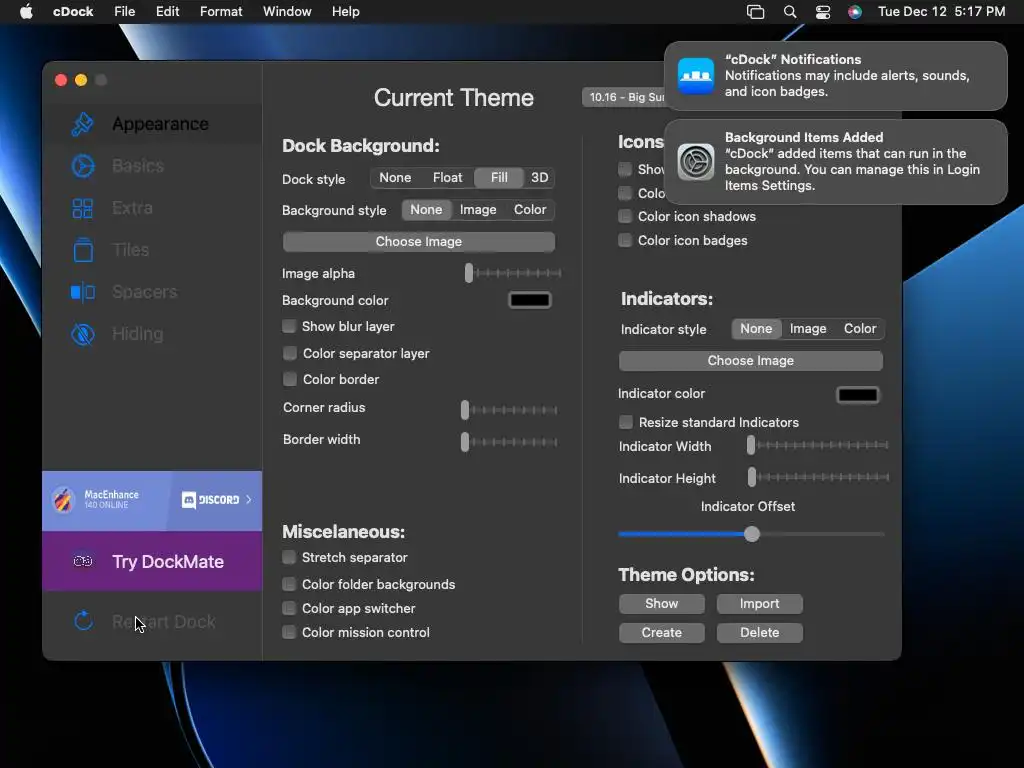Enable Show blur layer checkbox

pos(289,326)
